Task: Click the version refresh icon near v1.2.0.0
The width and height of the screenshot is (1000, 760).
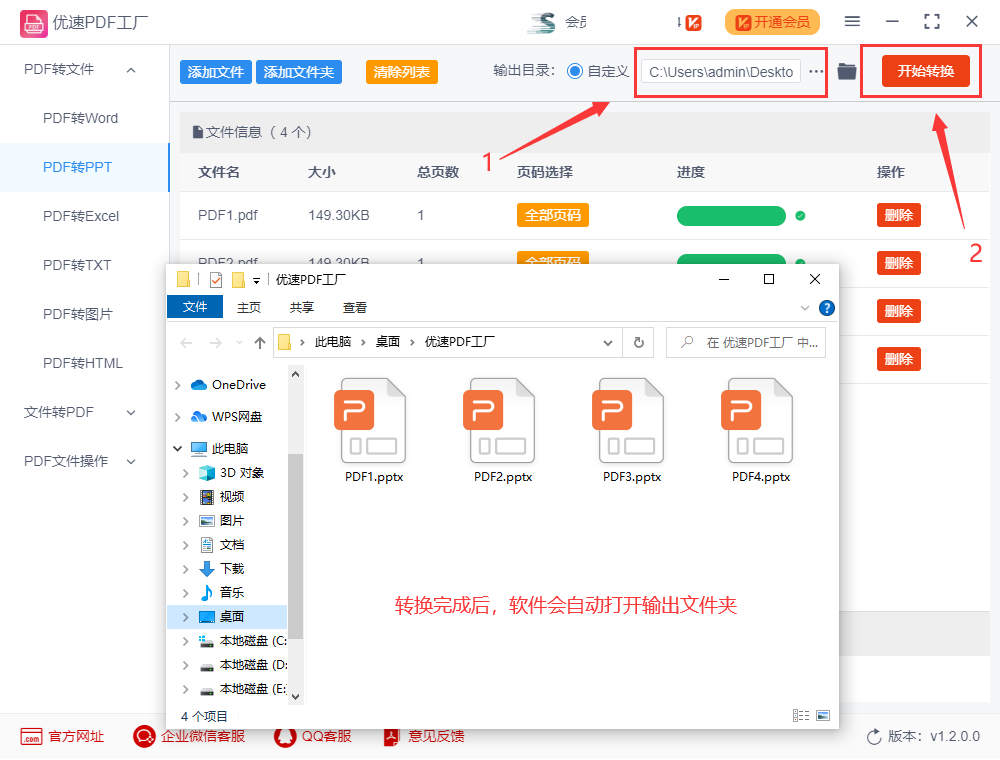Action: coord(874,737)
